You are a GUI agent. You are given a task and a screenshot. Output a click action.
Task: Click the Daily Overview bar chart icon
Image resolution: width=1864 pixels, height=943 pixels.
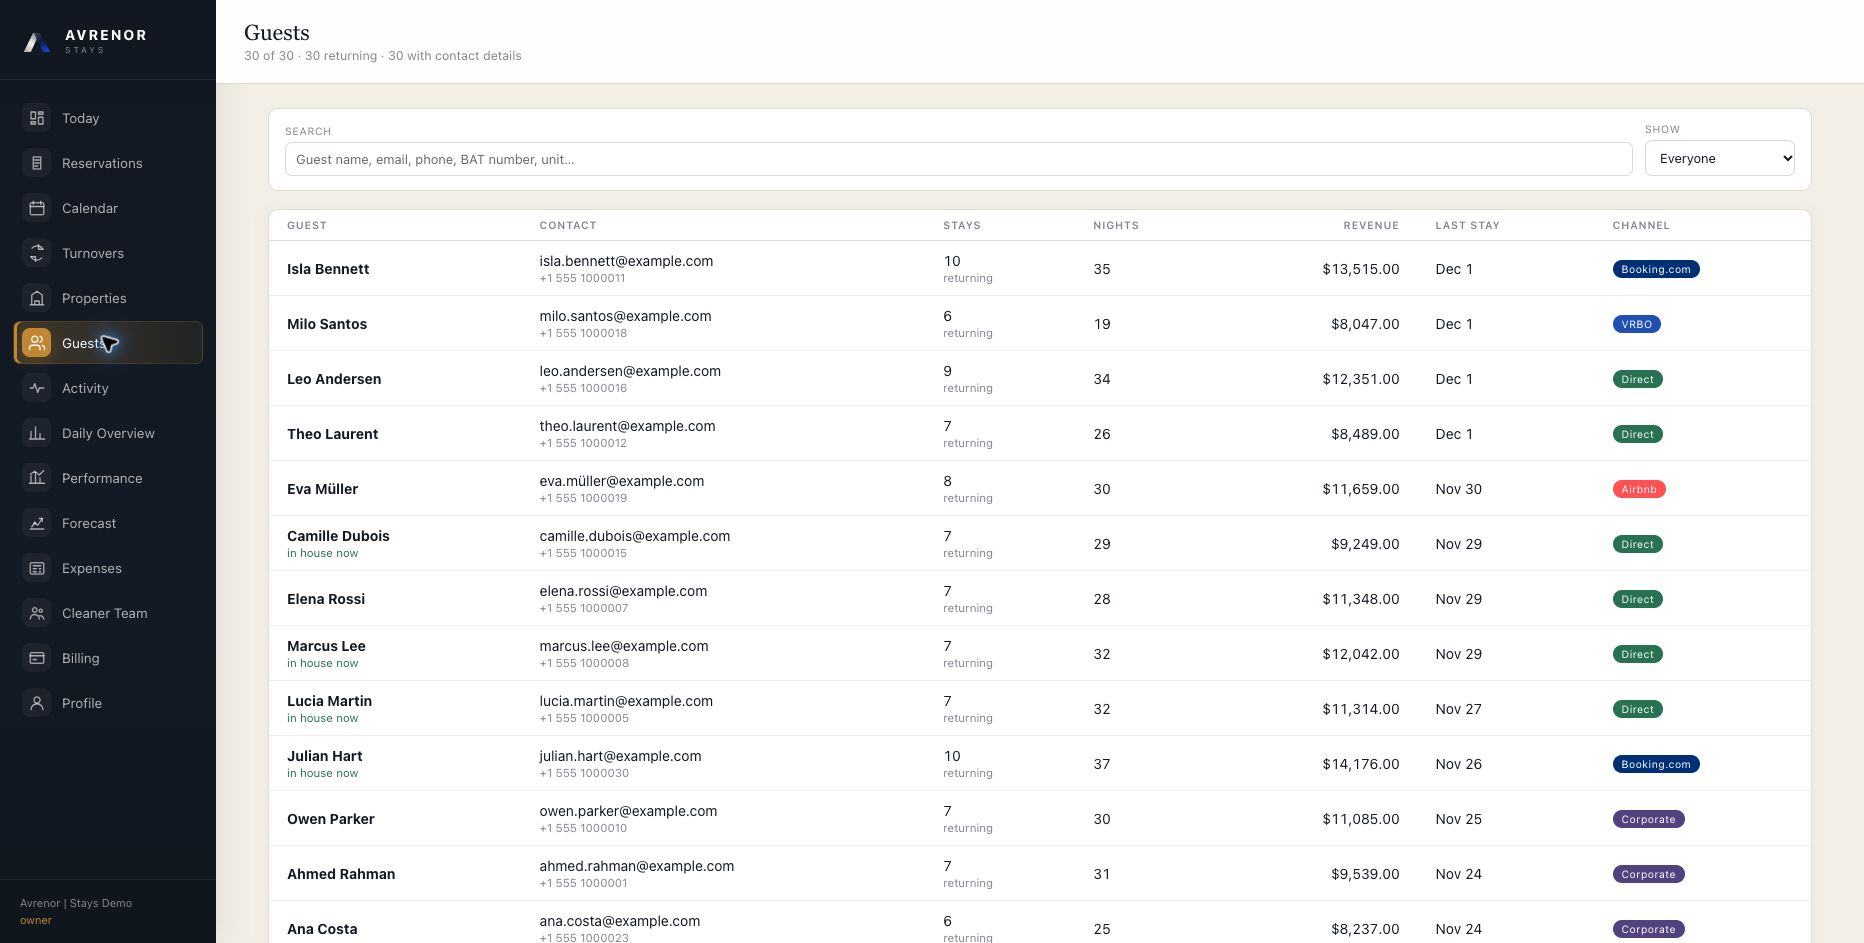point(37,433)
